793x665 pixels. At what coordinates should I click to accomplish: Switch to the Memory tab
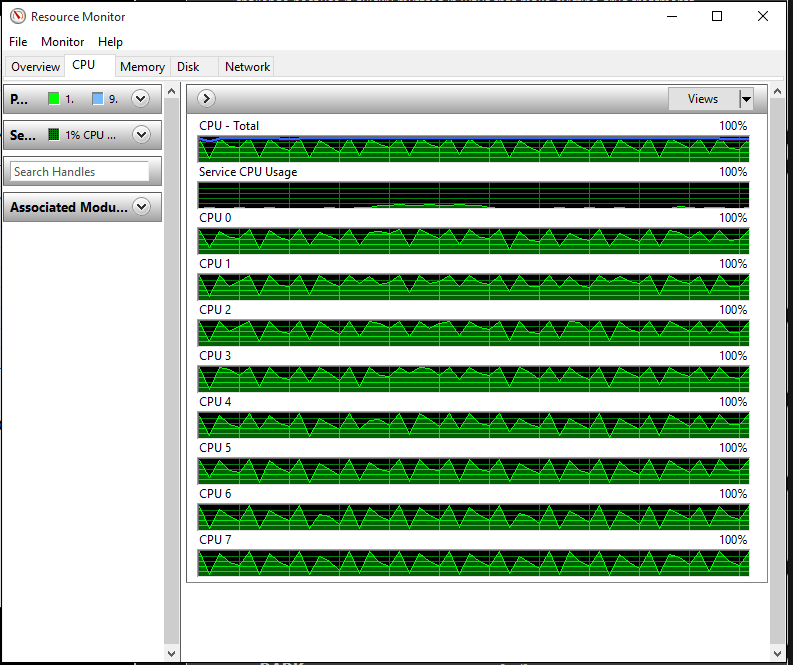coord(143,67)
